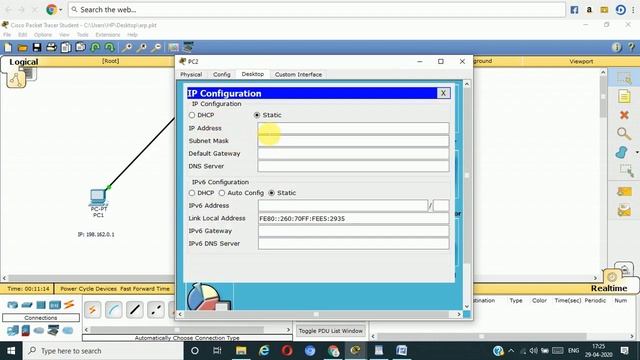Click the Copy toolbar icon
Viewport: 640px width, 360px height.
(x=66, y=48)
